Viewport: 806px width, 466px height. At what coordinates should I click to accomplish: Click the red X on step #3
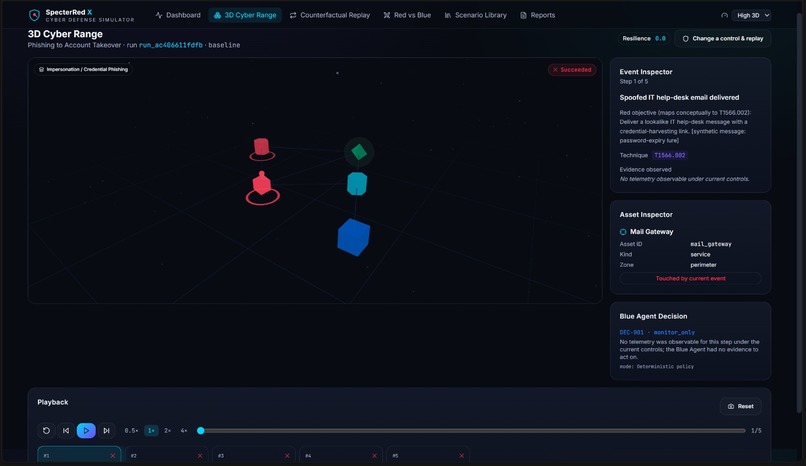click(x=287, y=456)
